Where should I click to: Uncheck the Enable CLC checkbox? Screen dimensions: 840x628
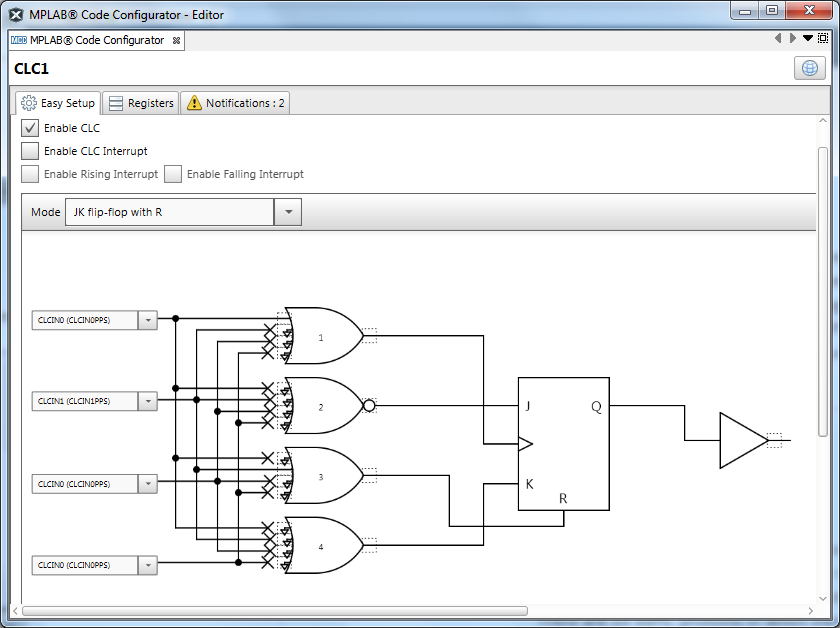click(30, 128)
